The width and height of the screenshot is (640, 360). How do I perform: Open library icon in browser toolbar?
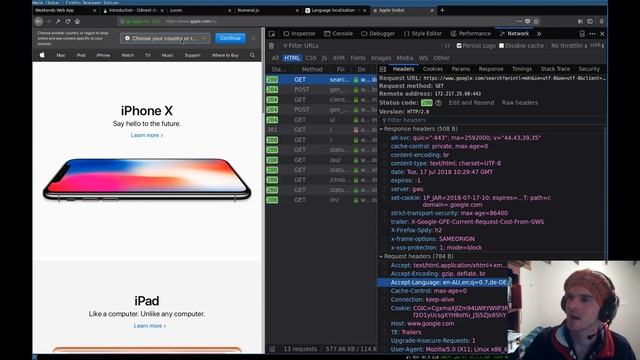click(580, 21)
